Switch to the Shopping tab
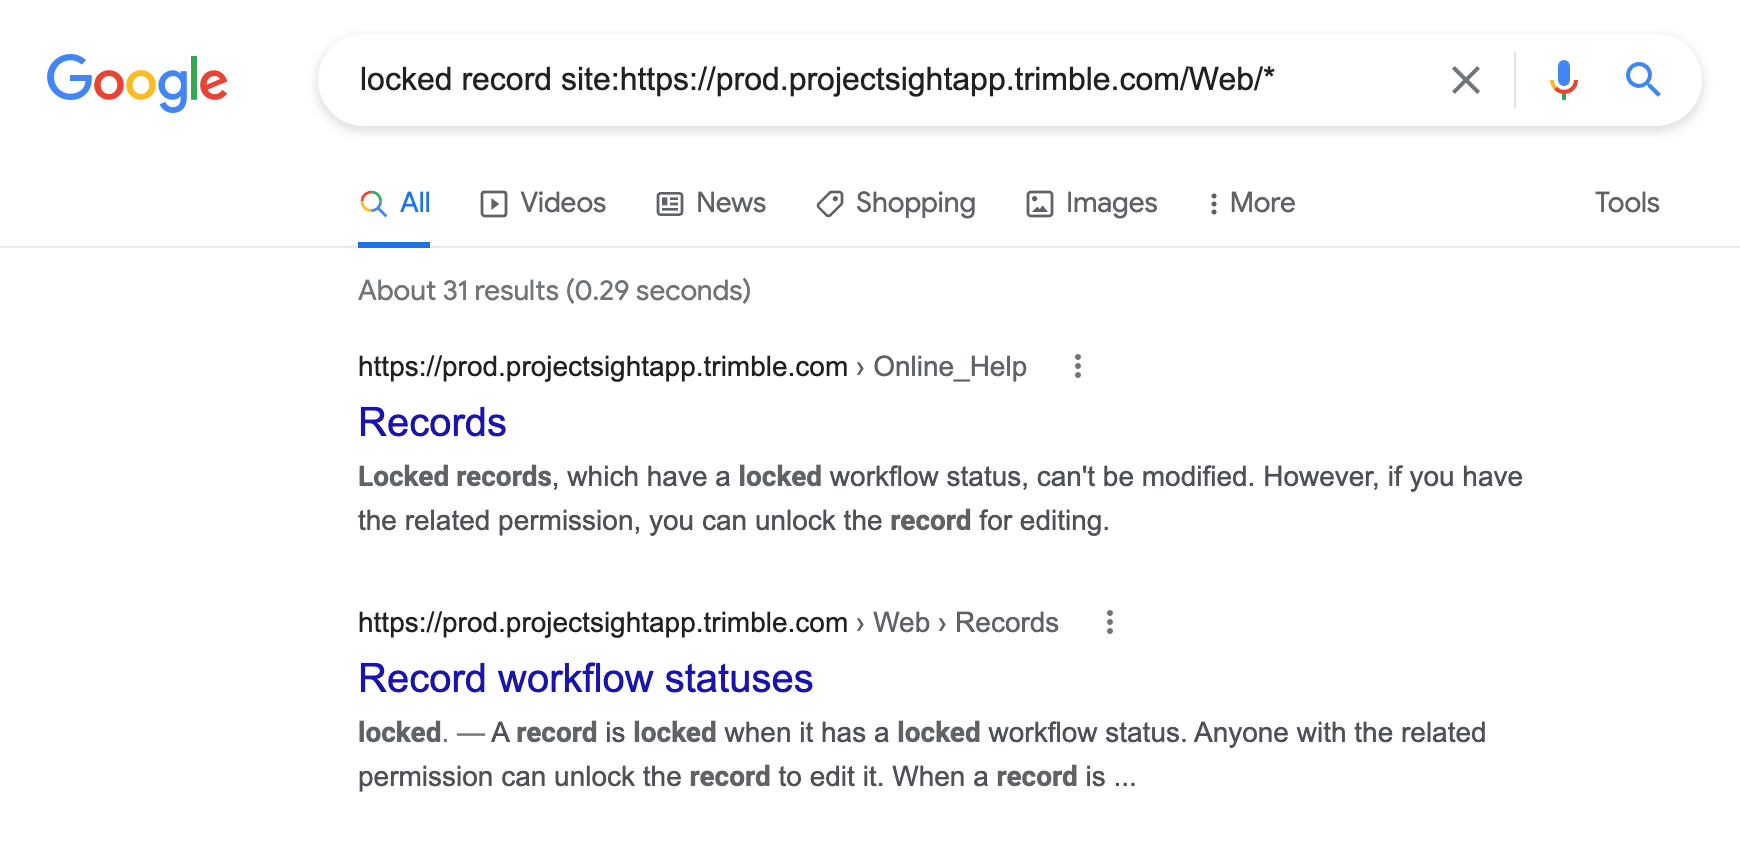1740x842 pixels. [896, 204]
